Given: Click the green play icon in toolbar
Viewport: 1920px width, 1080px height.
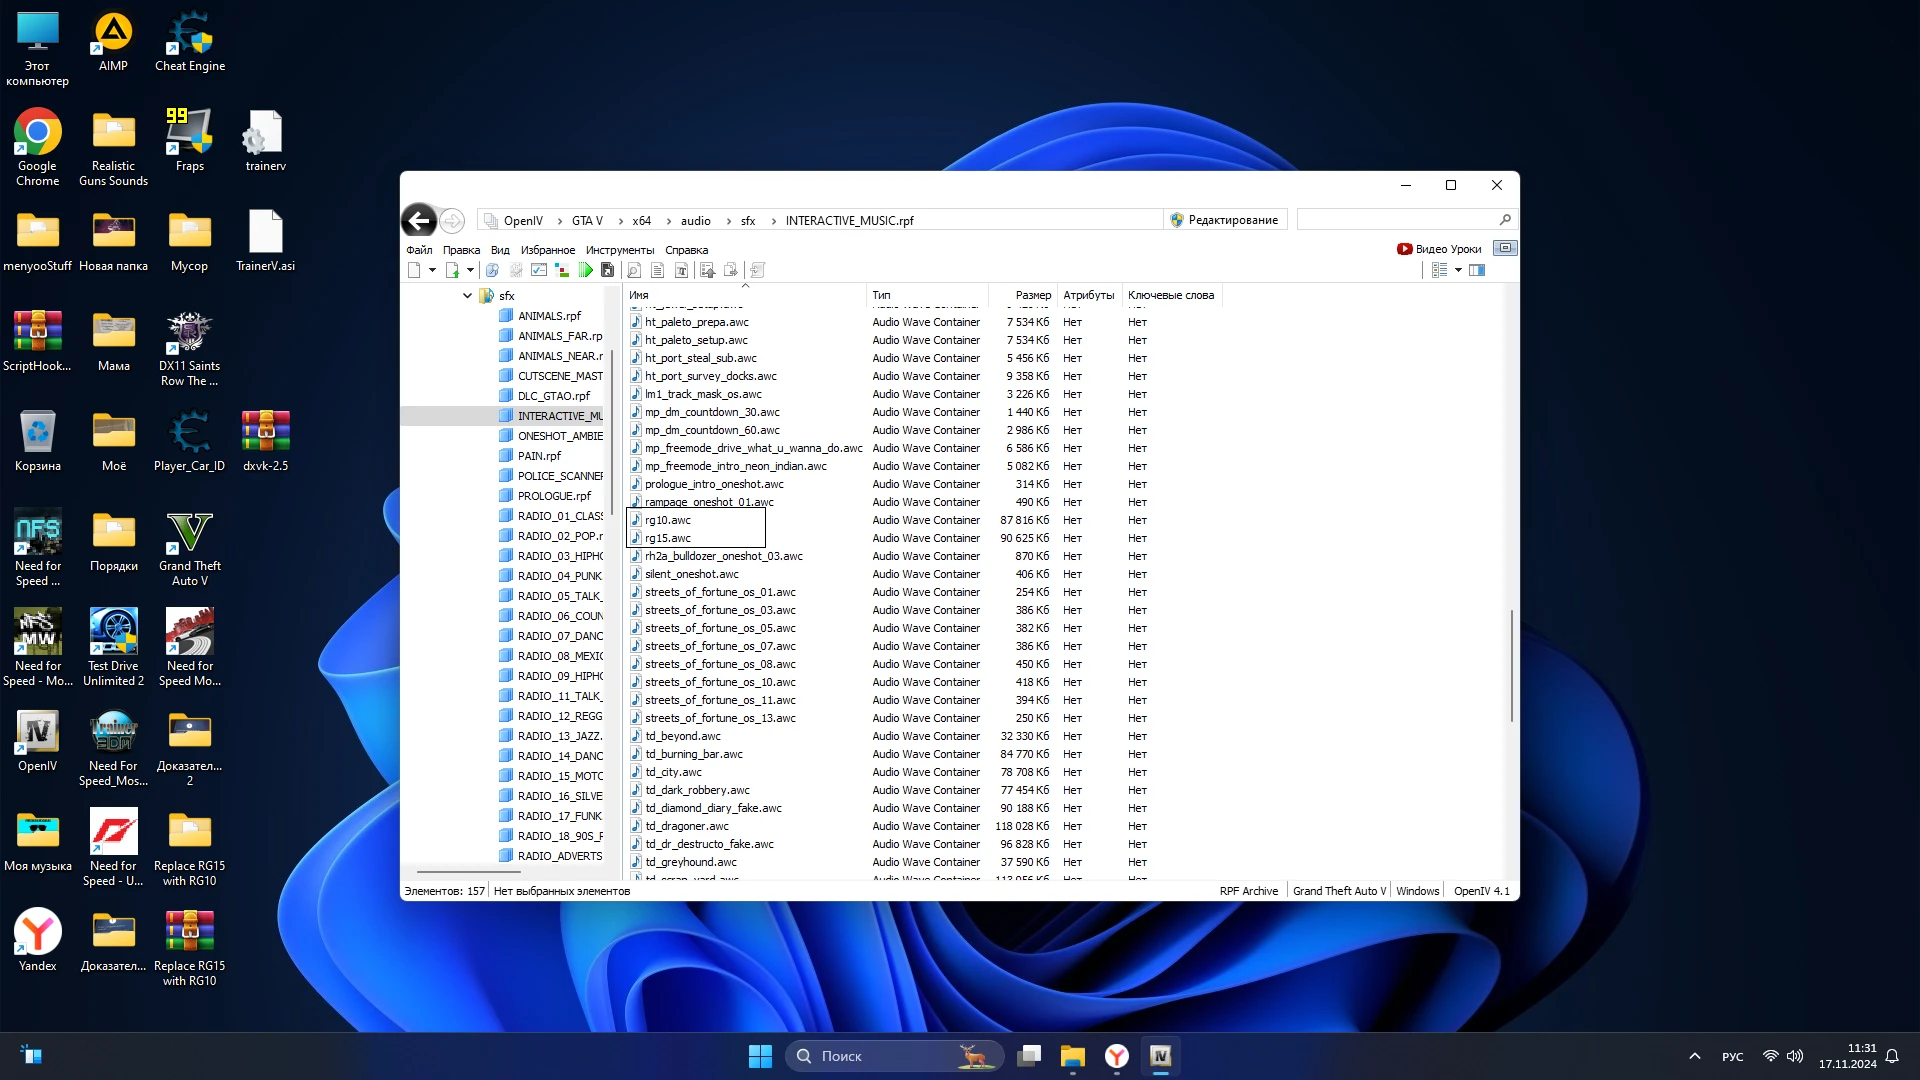Looking at the screenshot, I should [586, 270].
